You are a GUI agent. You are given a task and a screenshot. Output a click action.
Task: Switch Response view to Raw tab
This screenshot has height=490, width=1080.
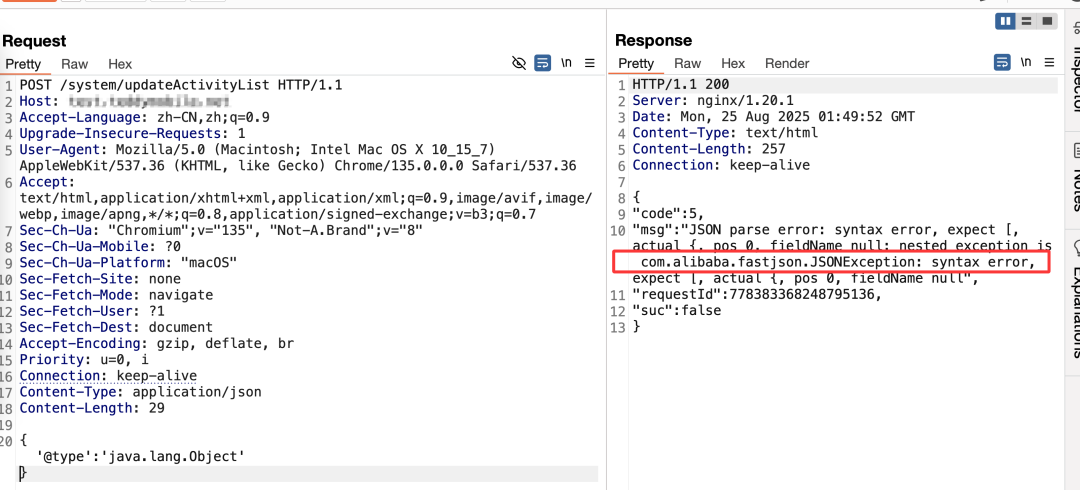[x=687, y=63]
